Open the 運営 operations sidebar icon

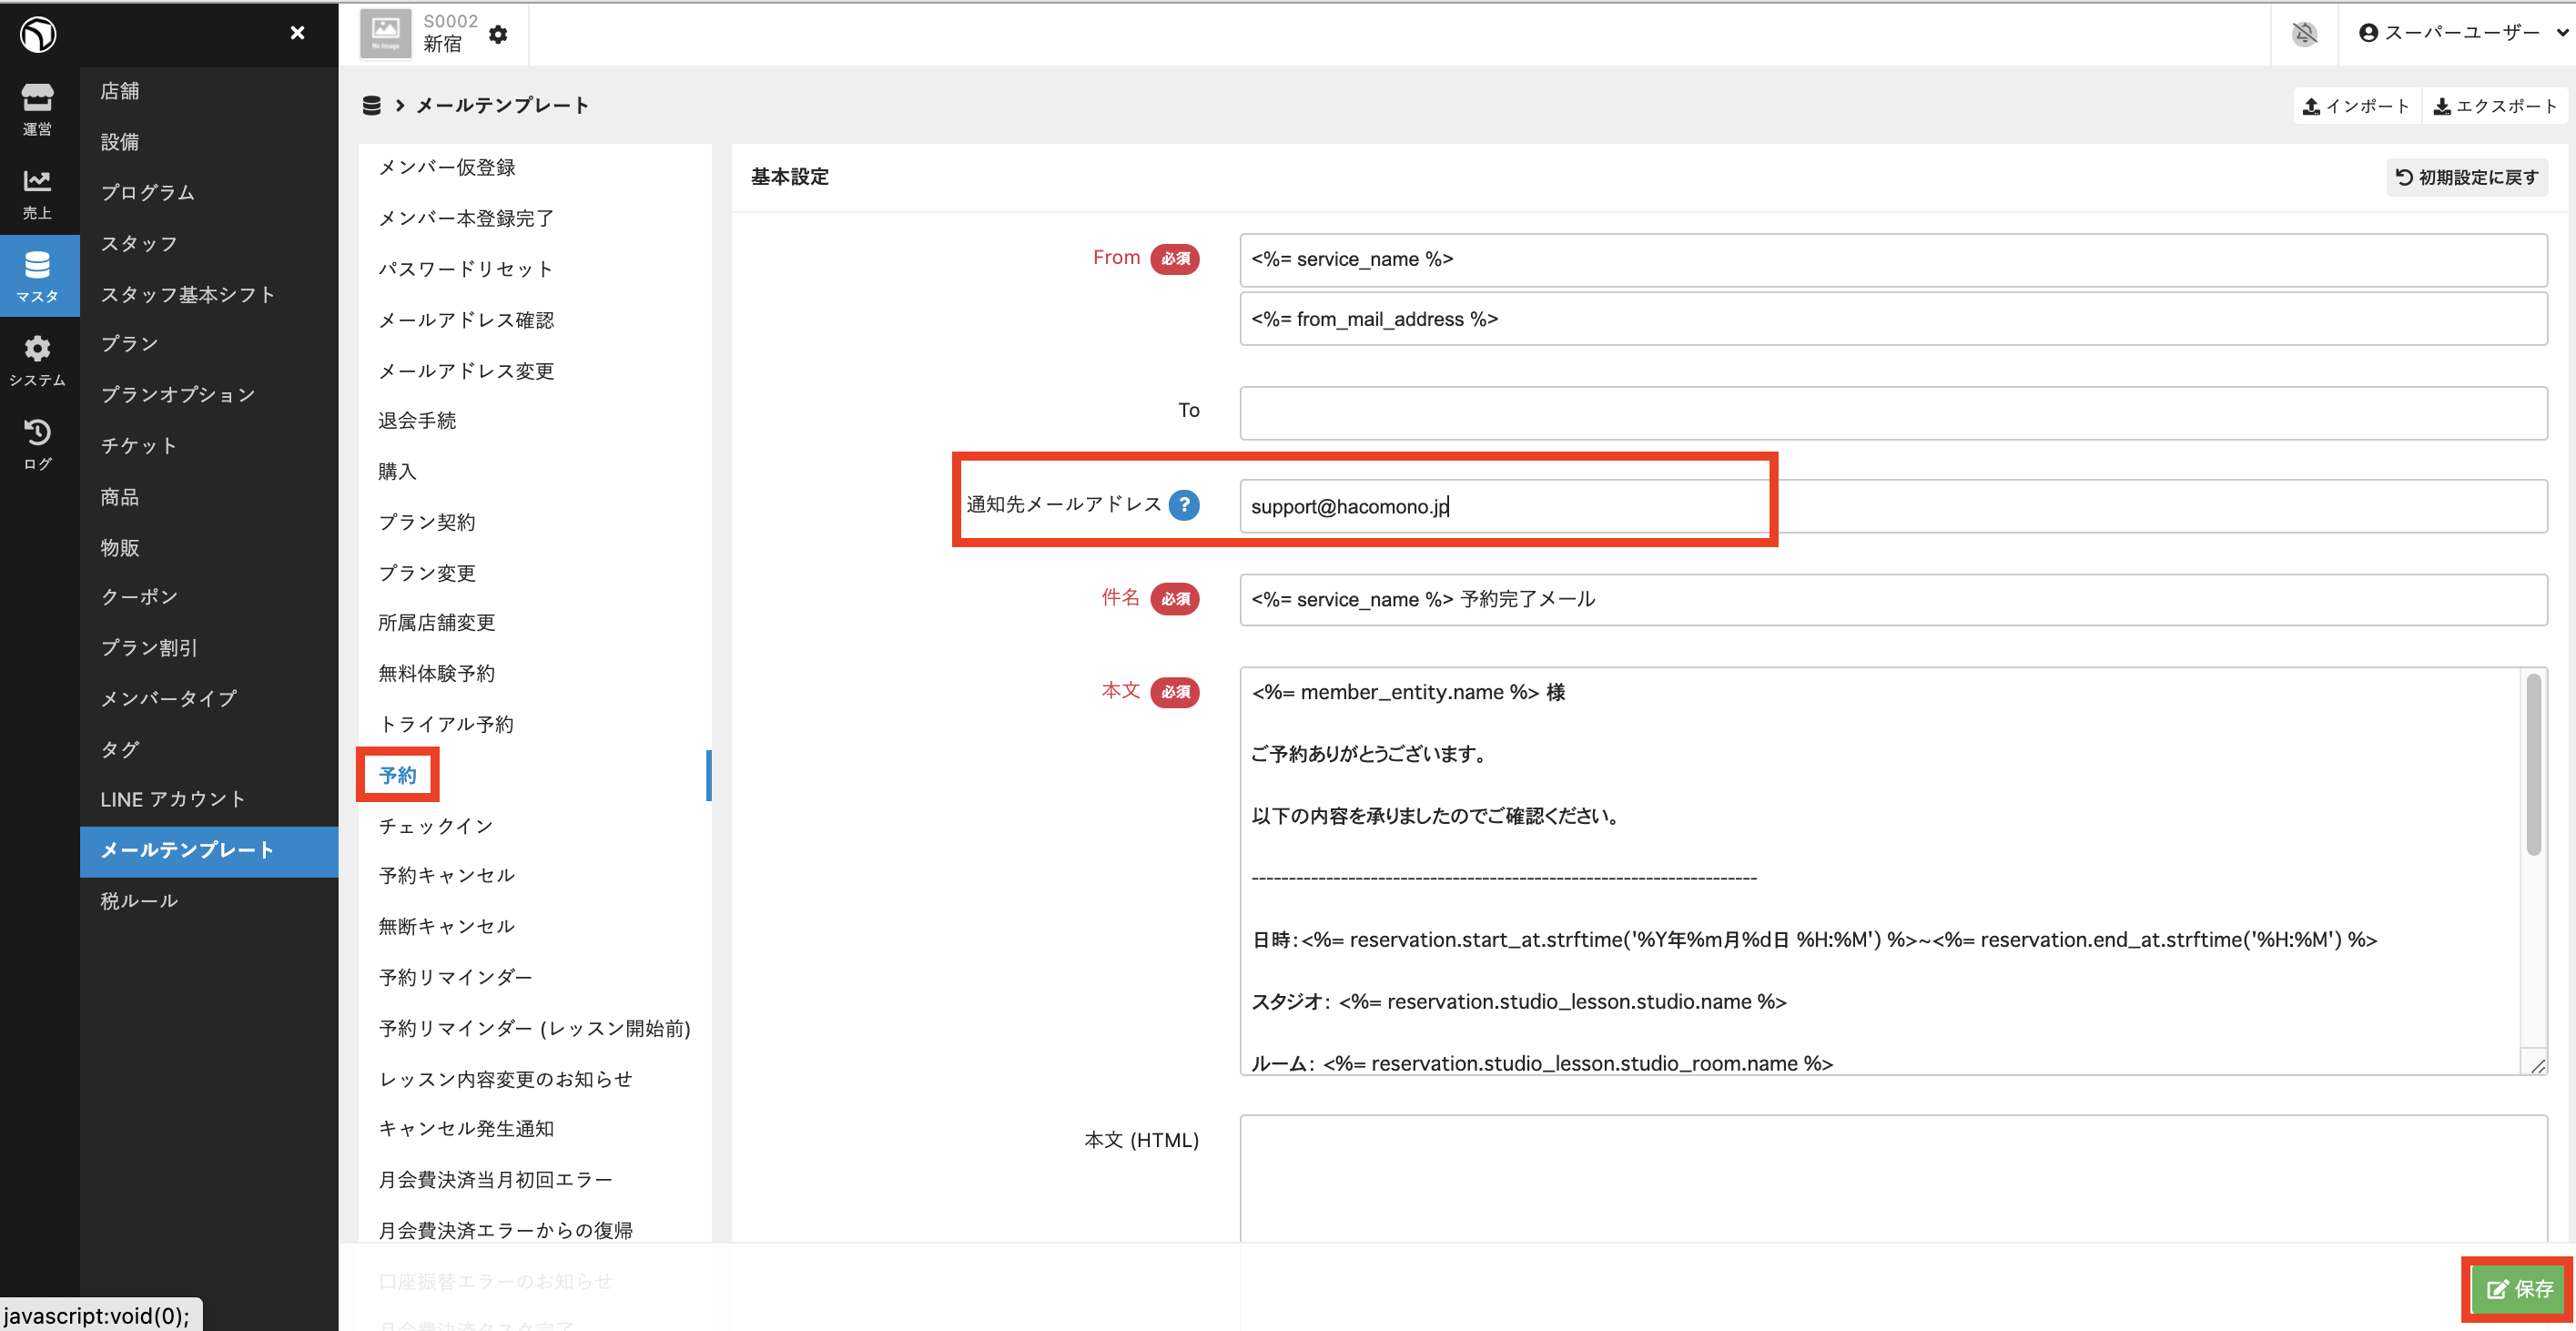37,108
